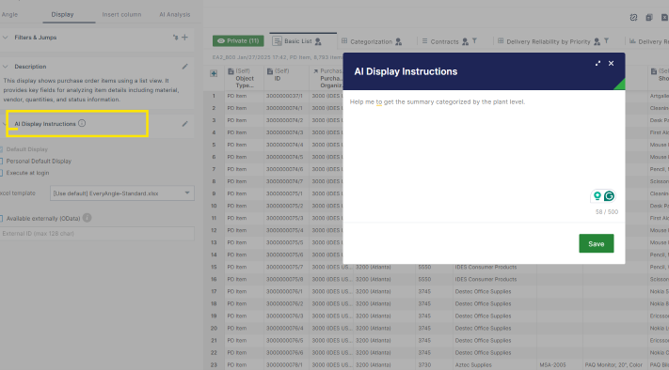Viewport: 669px width, 370px height.
Task: Click the link icon in top toolbar
Action: [x=634, y=17]
